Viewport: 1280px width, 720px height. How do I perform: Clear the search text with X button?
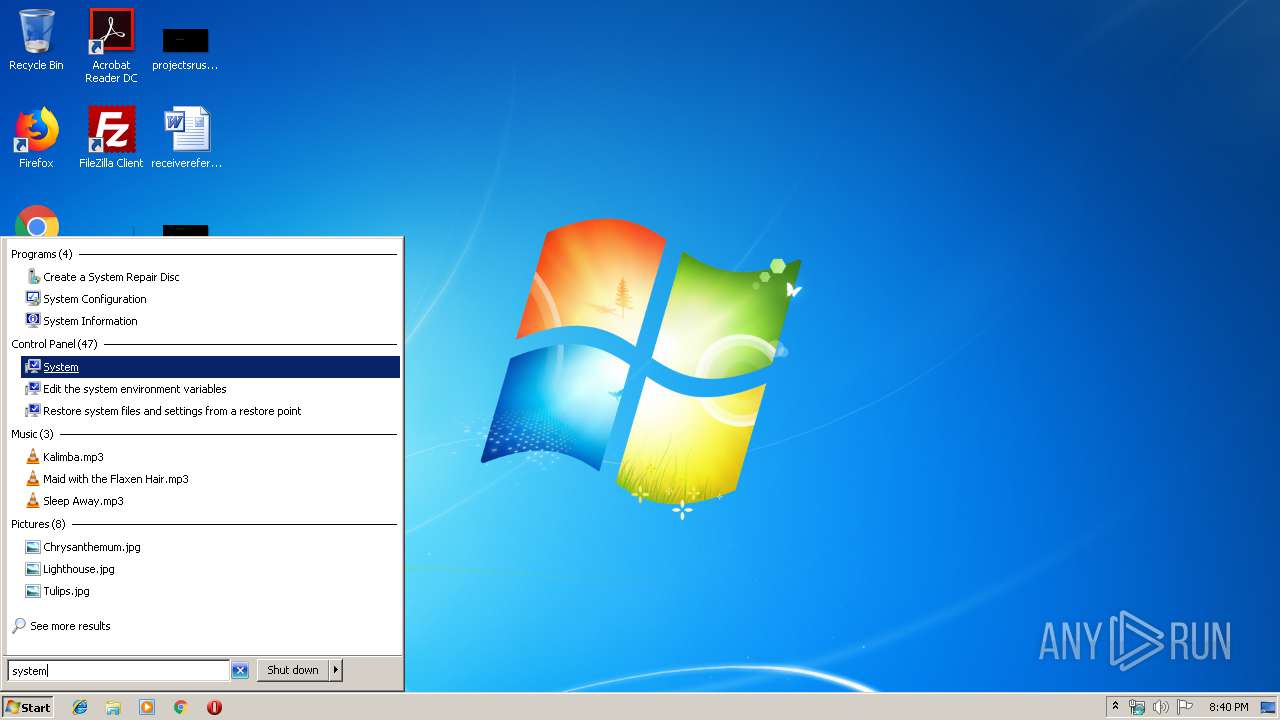(x=240, y=671)
